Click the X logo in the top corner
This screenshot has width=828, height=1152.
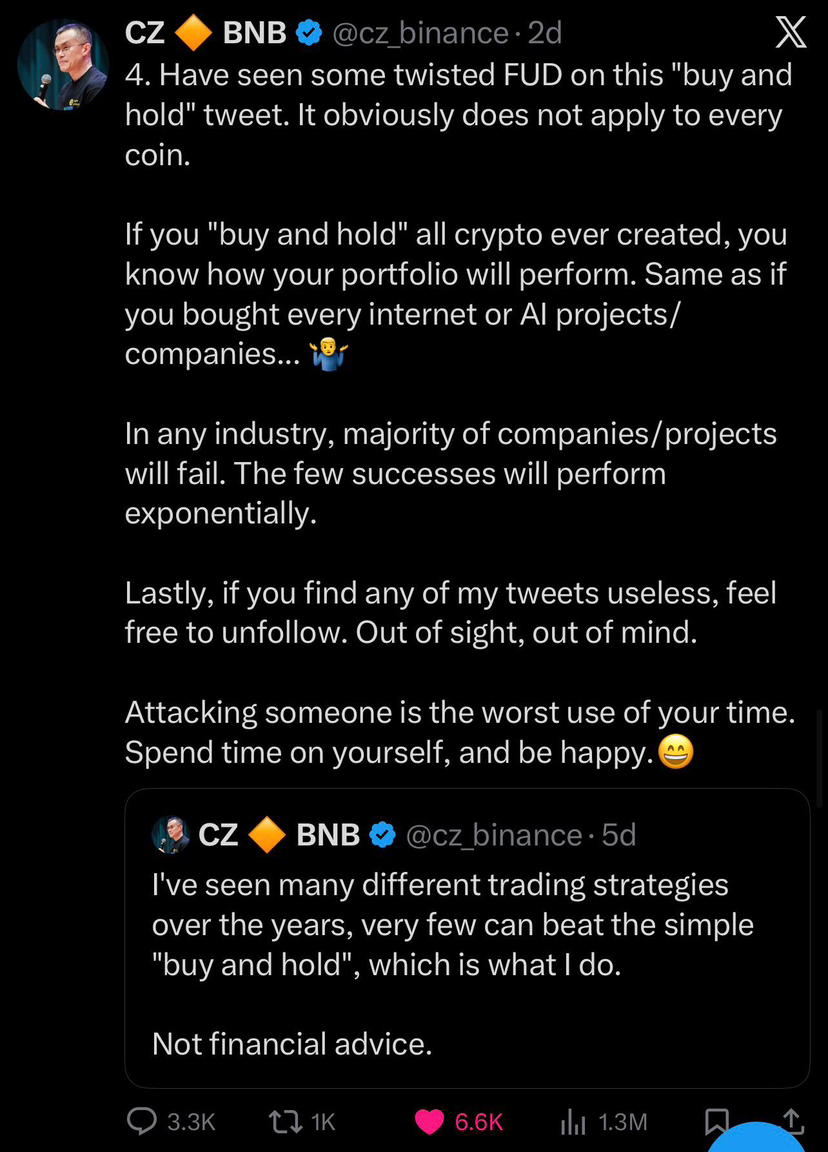[790, 34]
